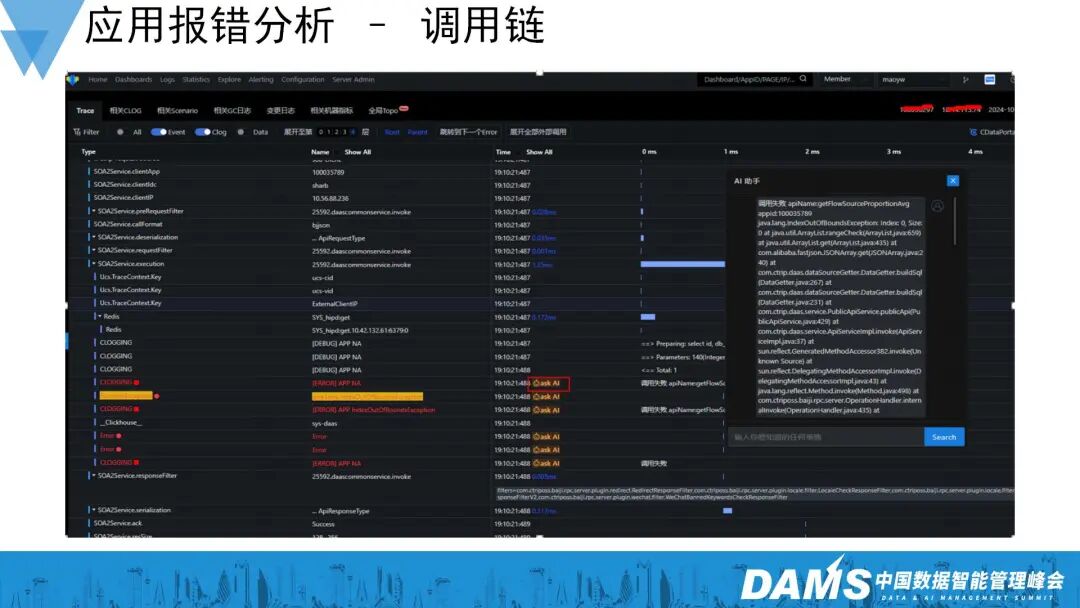Open the 全局Topo tab
Screen dimensions: 1080x608
(383, 111)
